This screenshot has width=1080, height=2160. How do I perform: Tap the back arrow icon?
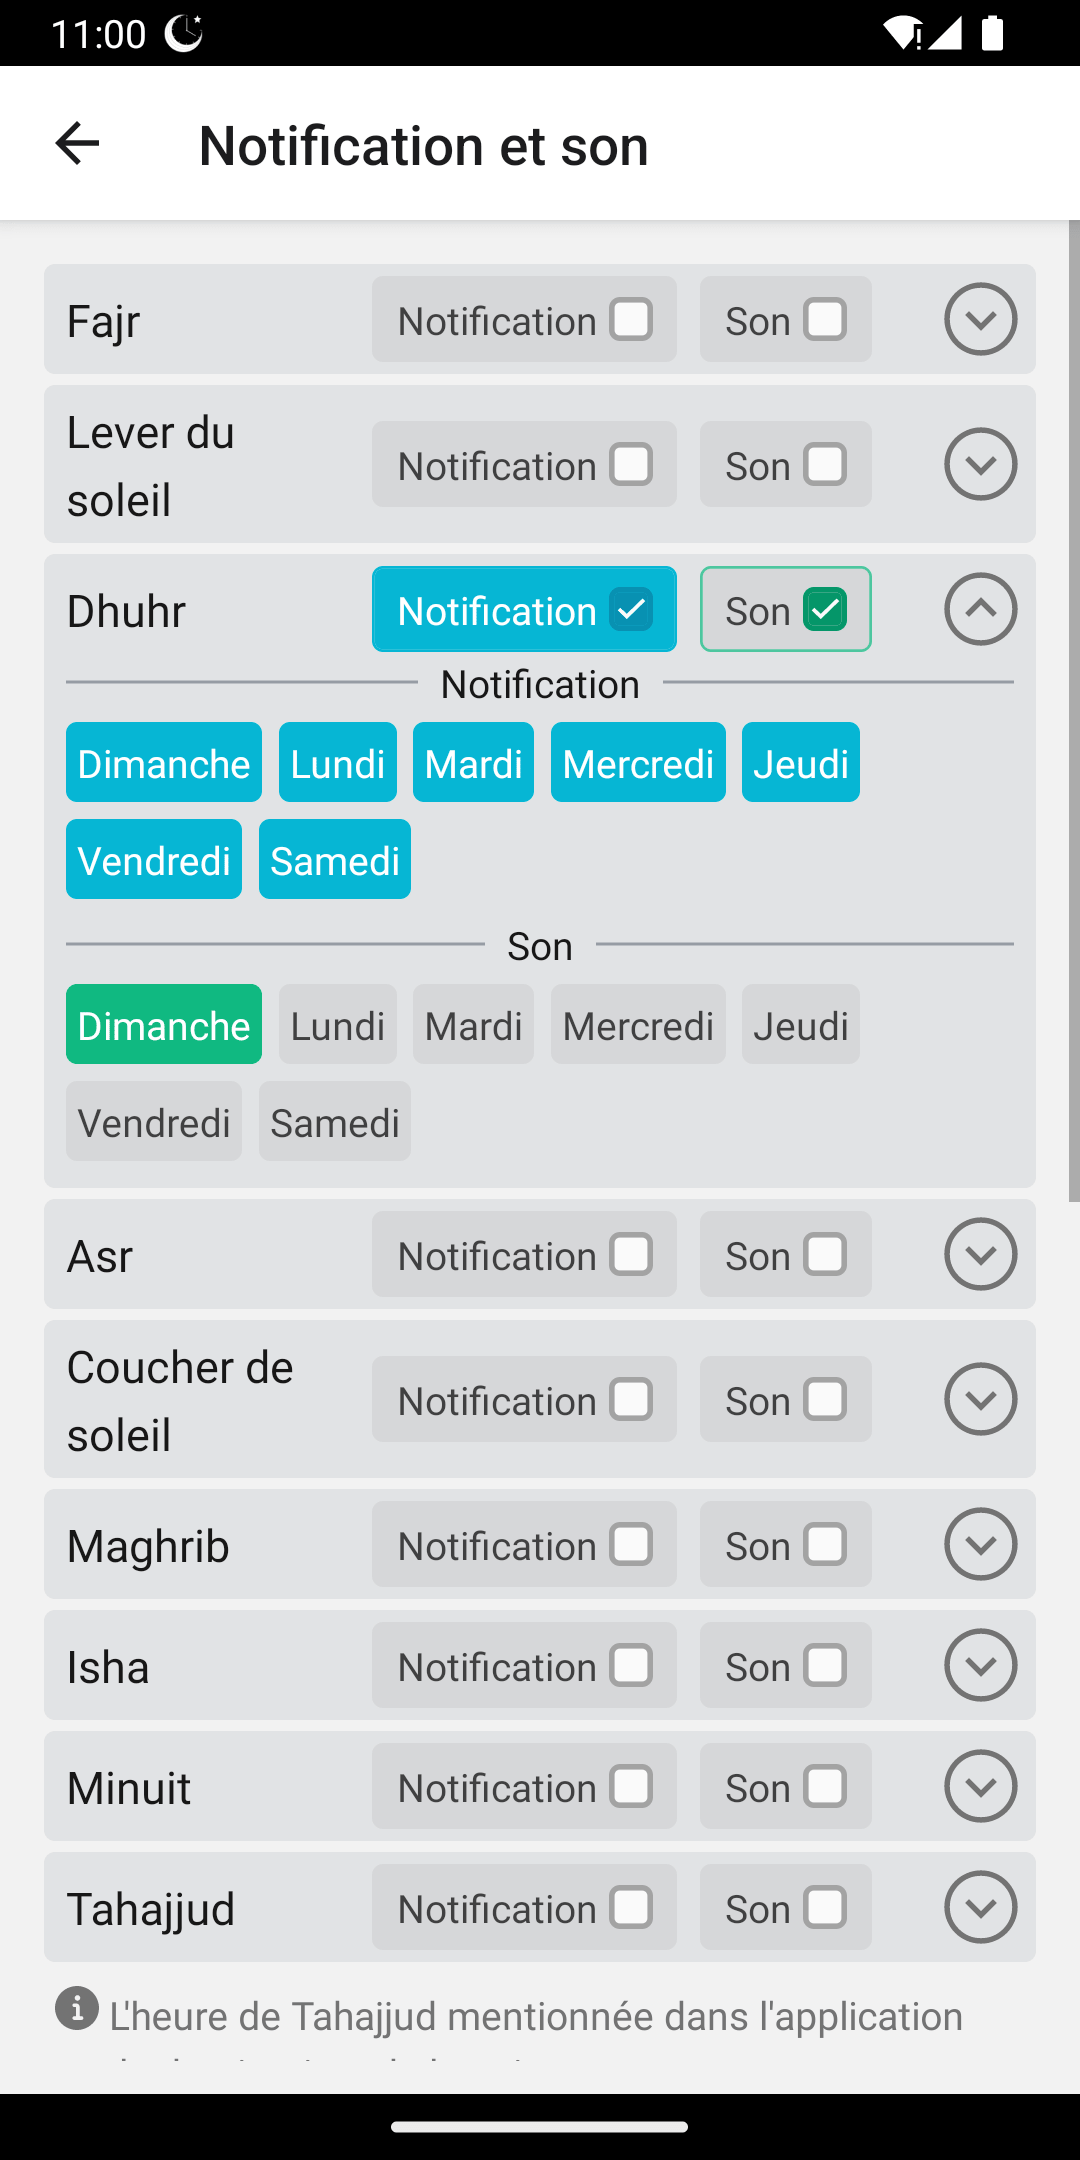77,144
